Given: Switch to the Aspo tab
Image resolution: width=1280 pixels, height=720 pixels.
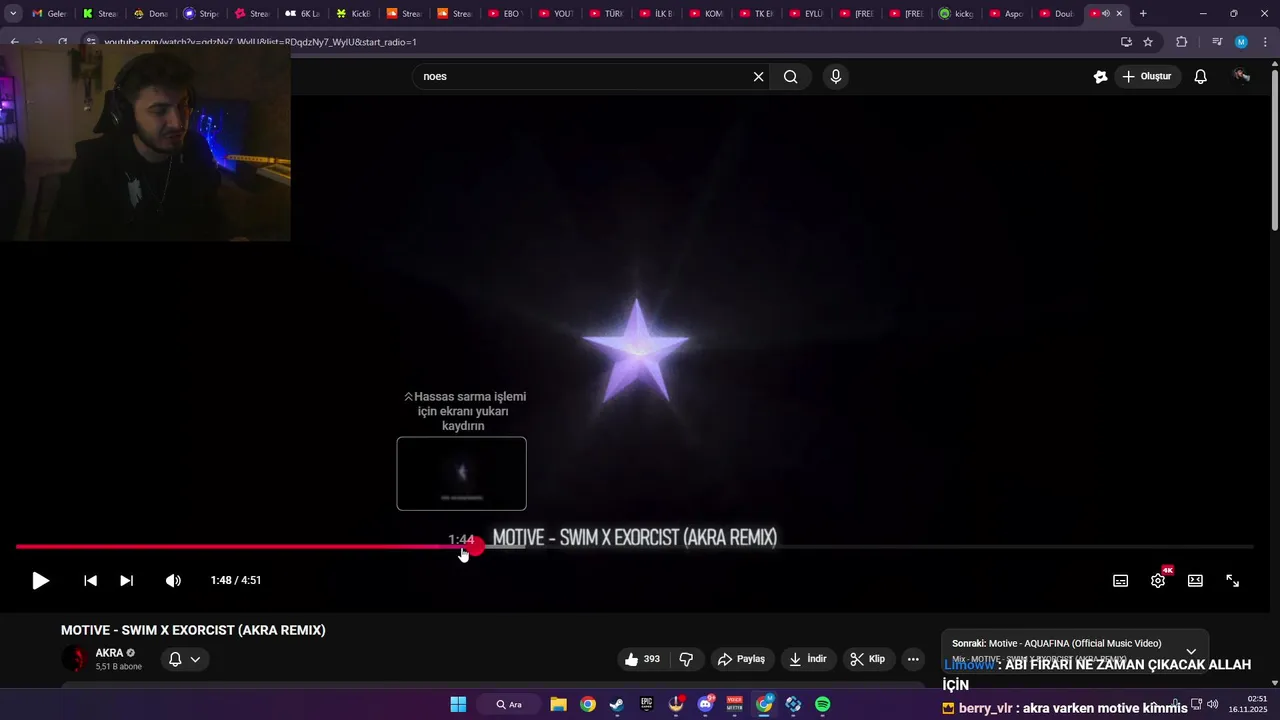Looking at the screenshot, I should point(1007,14).
